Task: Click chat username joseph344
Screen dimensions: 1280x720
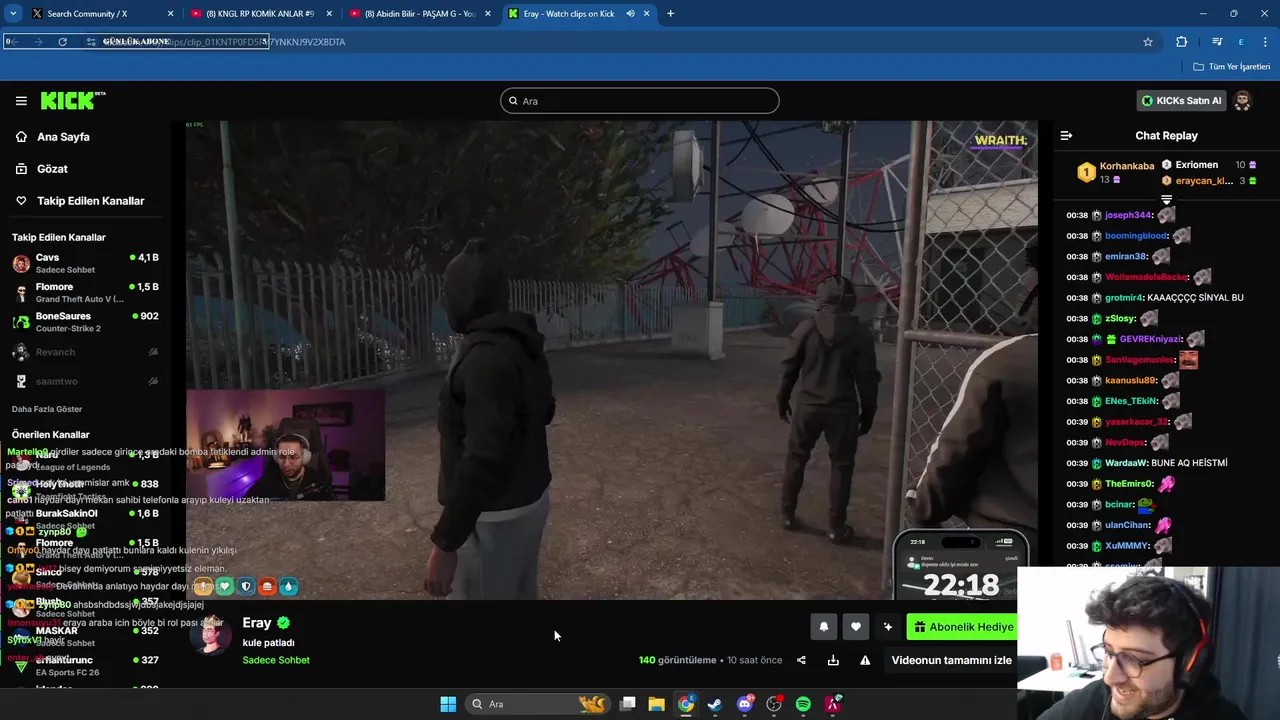Action: (1128, 215)
